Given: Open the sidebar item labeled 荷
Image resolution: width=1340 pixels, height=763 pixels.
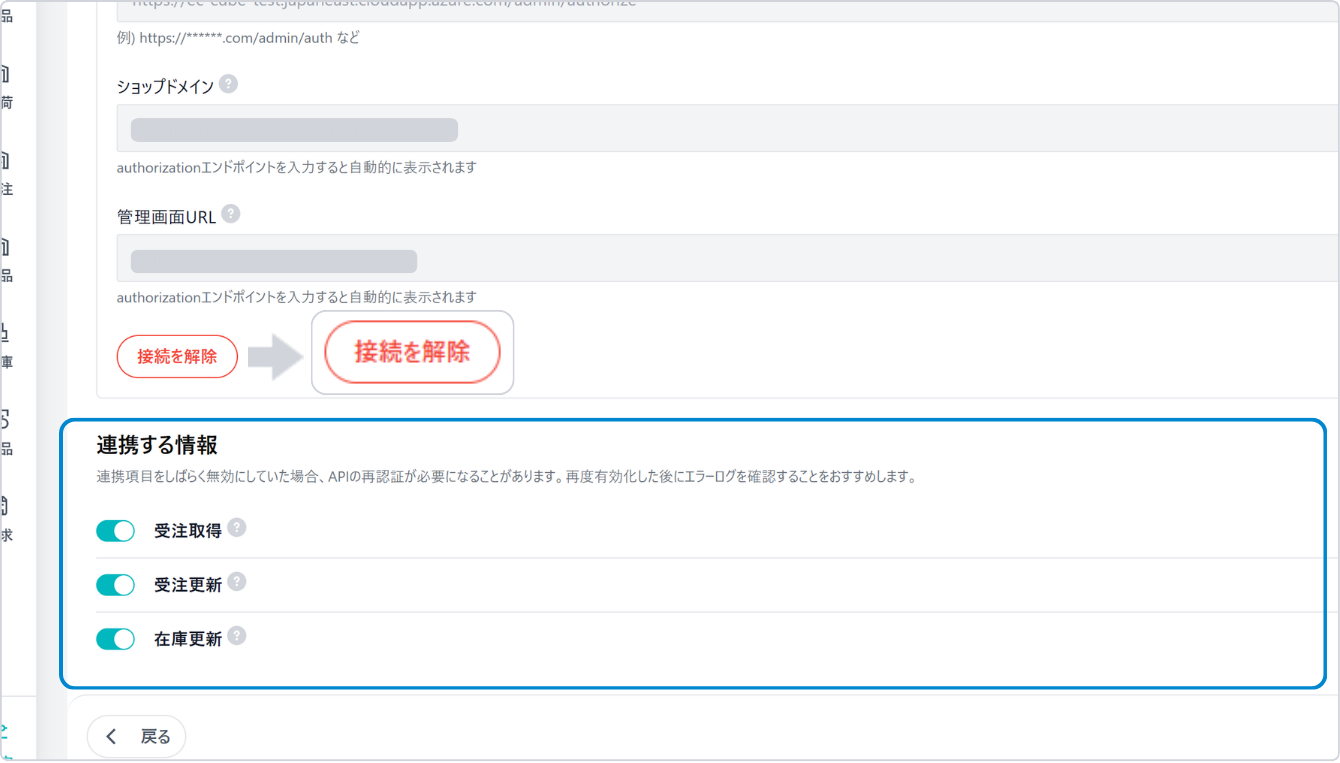Looking at the screenshot, I should tap(6, 88).
